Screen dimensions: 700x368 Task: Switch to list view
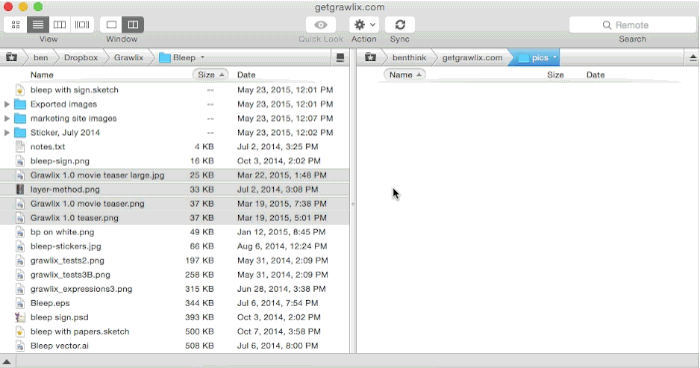(38, 25)
